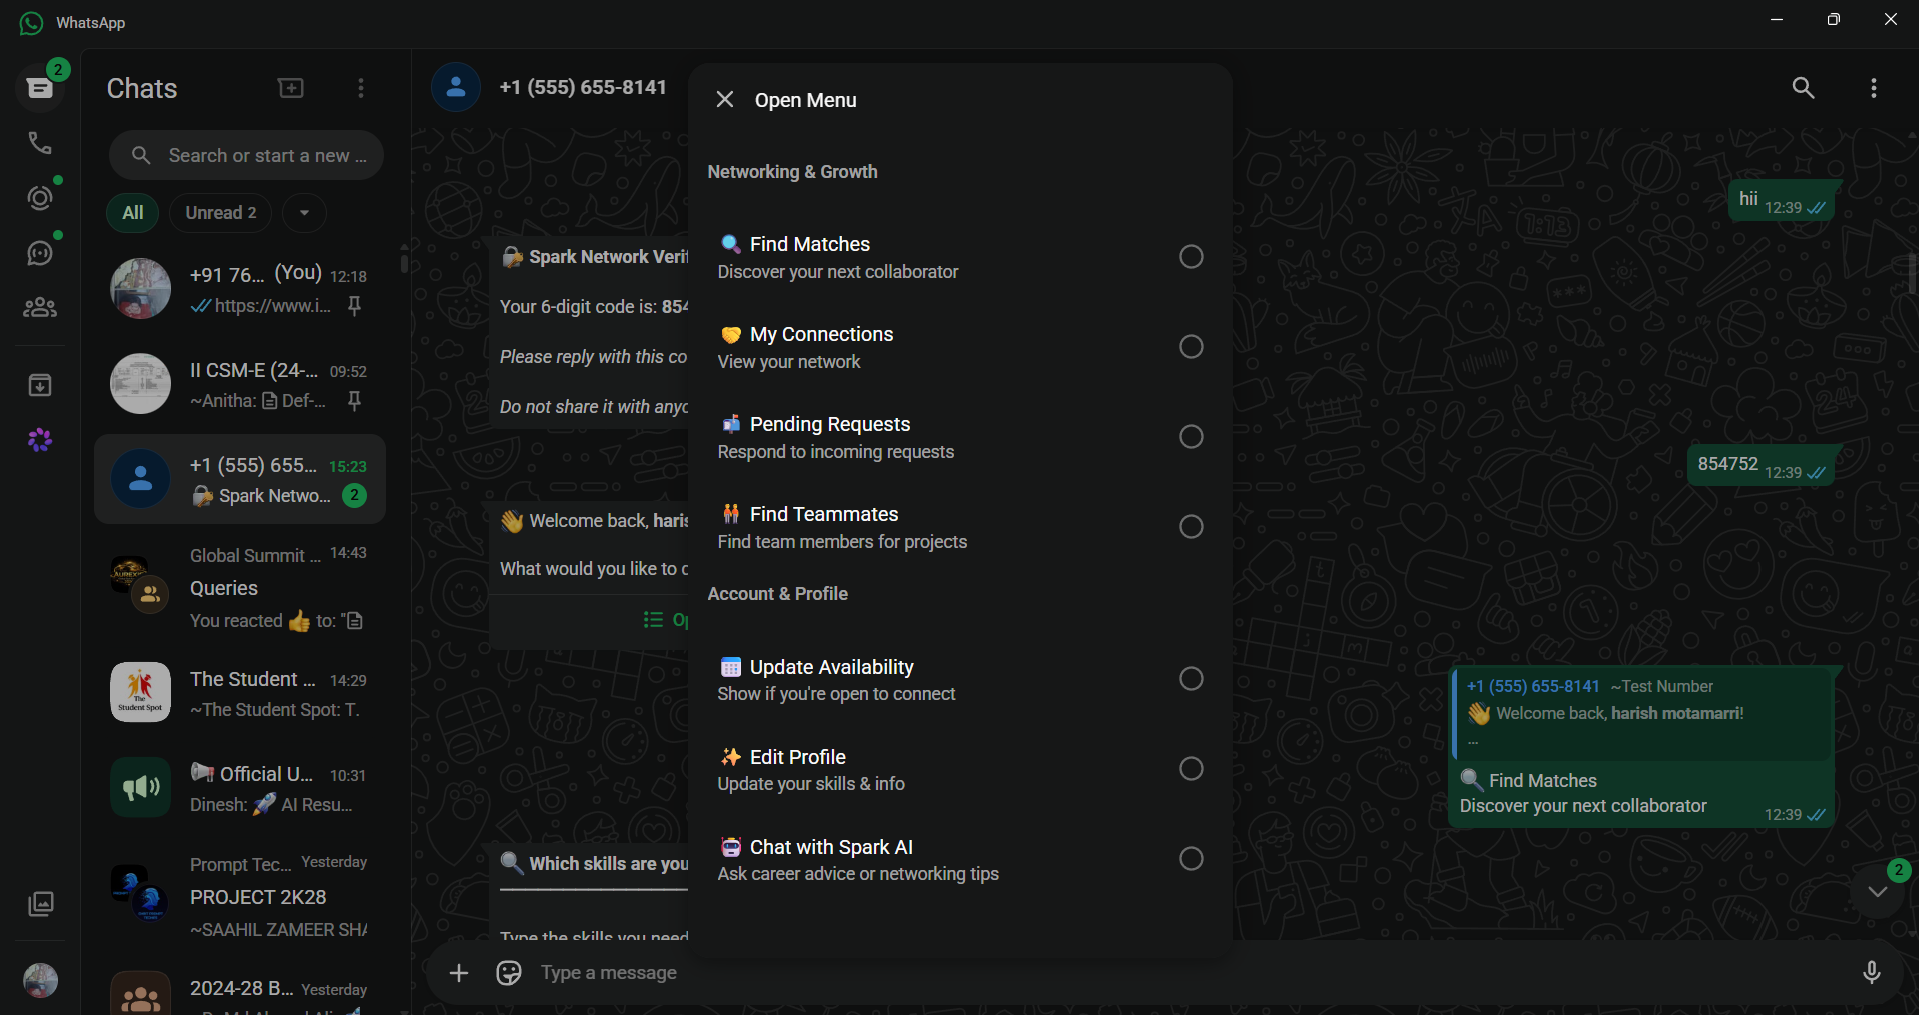Open Archived chats in the sidebar
The height and width of the screenshot is (1015, 1919).
[x=40, y=385]
